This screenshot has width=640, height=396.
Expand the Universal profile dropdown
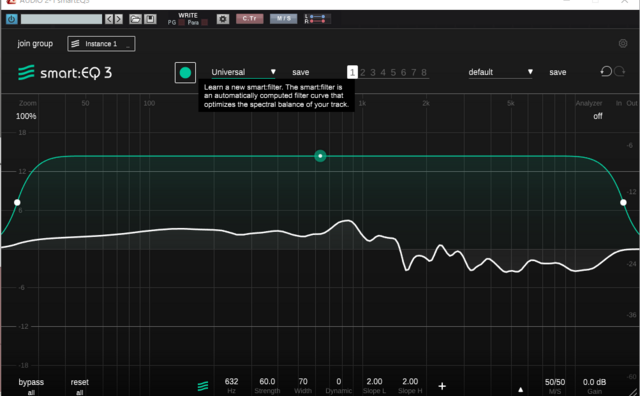[244, 72]
